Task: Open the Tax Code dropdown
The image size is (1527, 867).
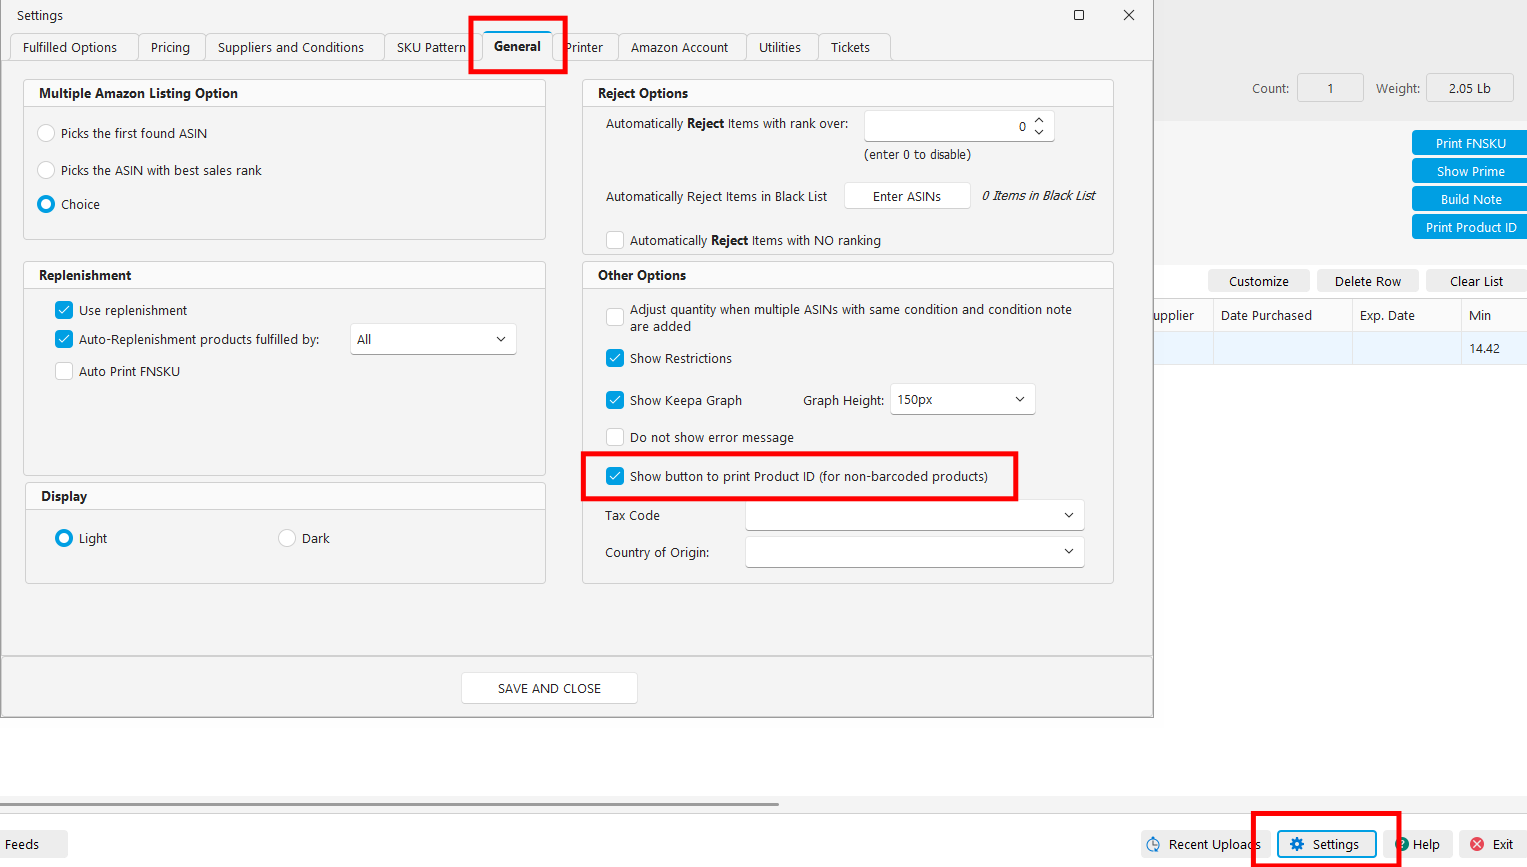Action: click(915, 515)
